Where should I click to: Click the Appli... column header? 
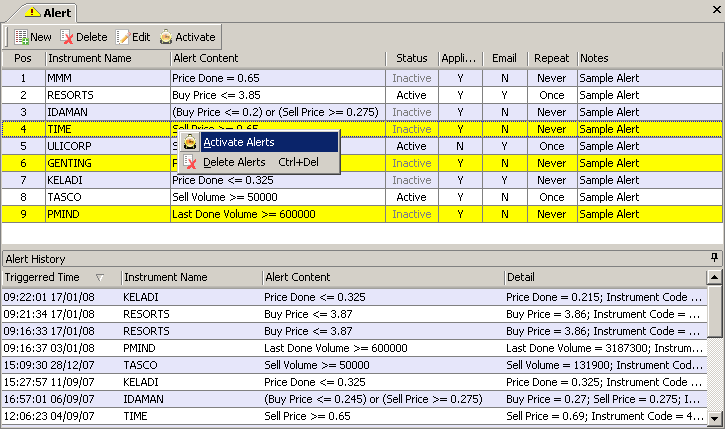460,58
